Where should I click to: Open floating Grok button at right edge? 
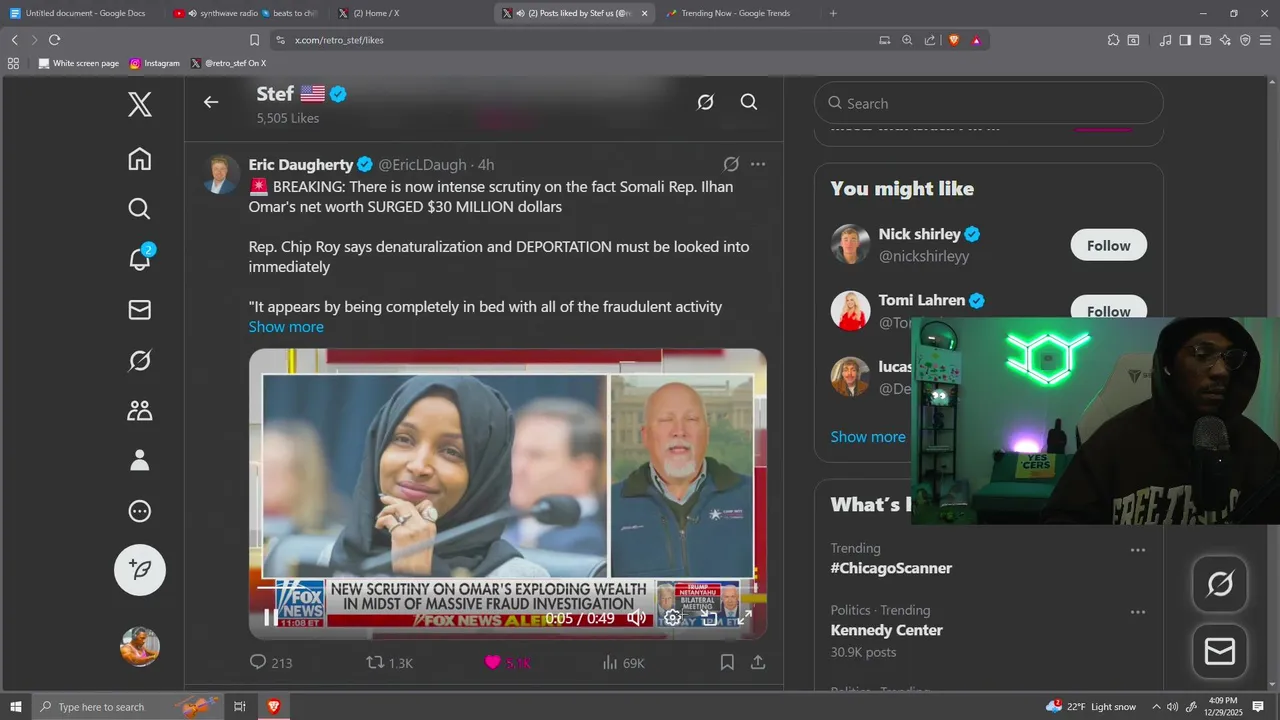click(1220, 584)
